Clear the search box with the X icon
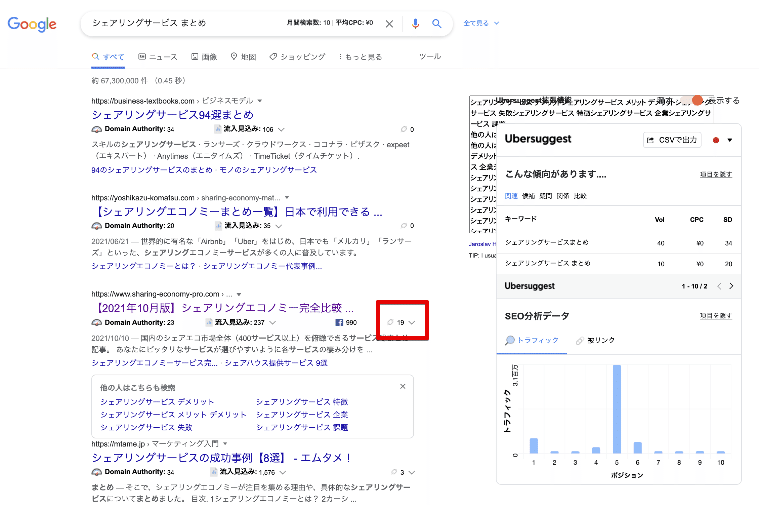 pos(389,24)
